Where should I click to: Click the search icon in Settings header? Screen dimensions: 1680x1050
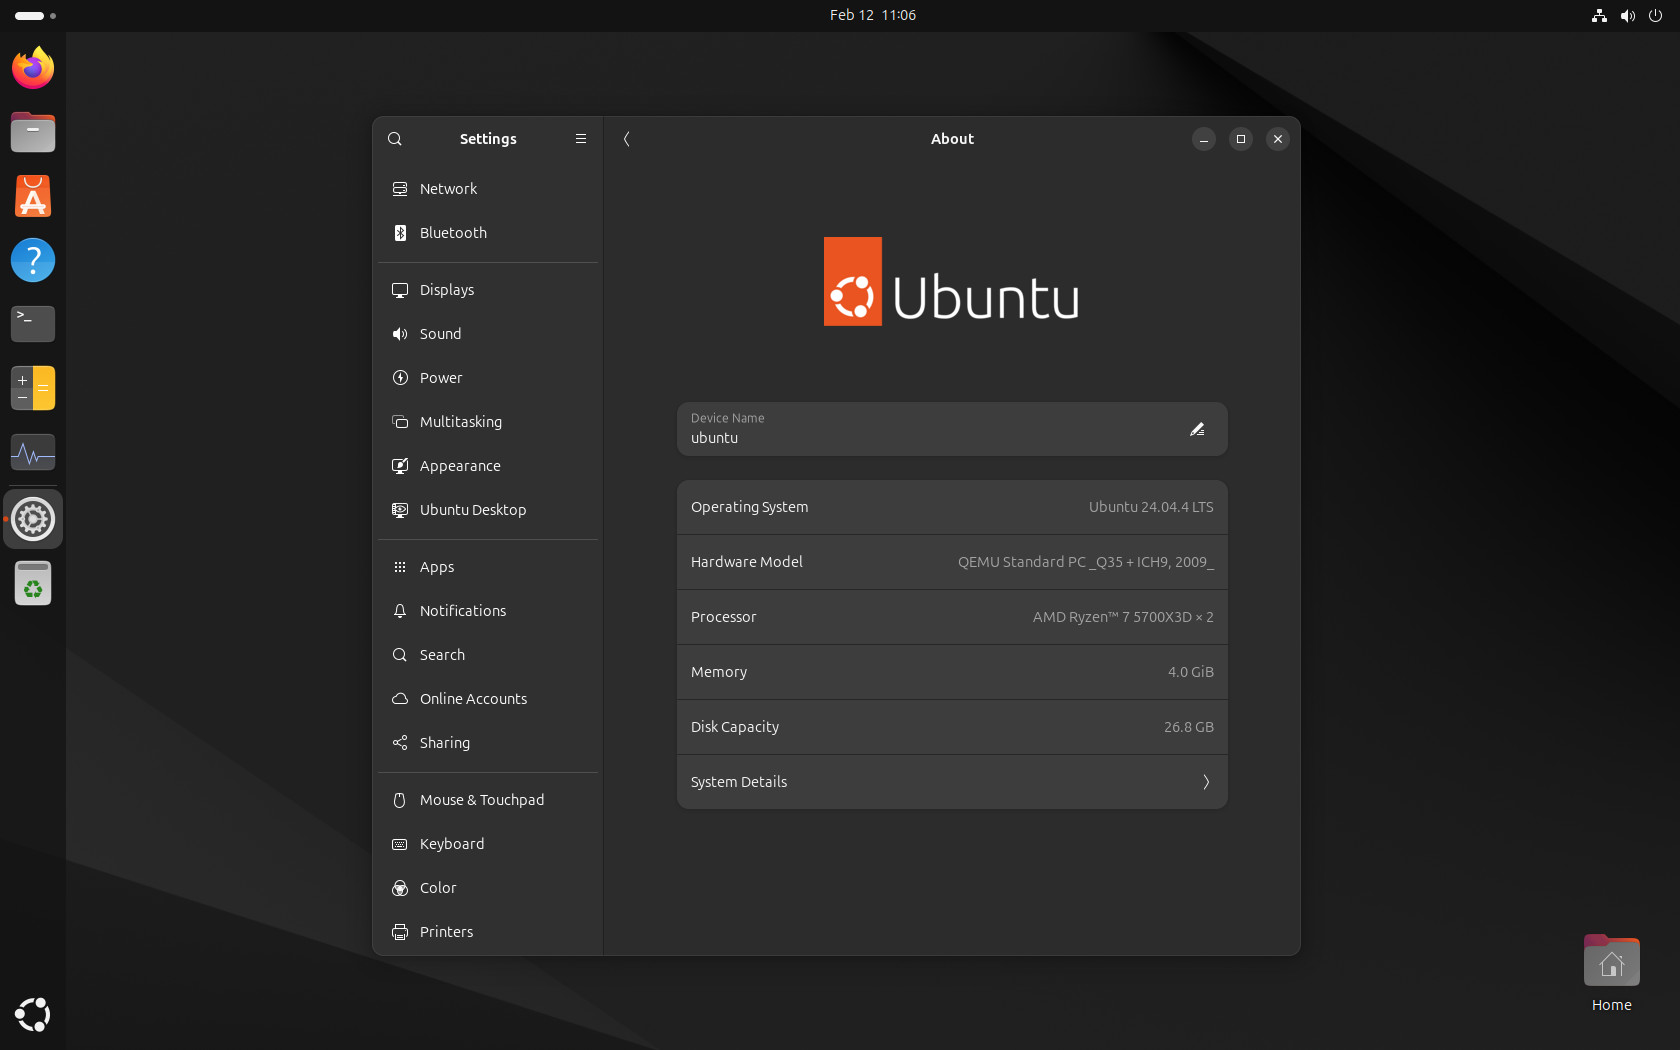point(395,139)
